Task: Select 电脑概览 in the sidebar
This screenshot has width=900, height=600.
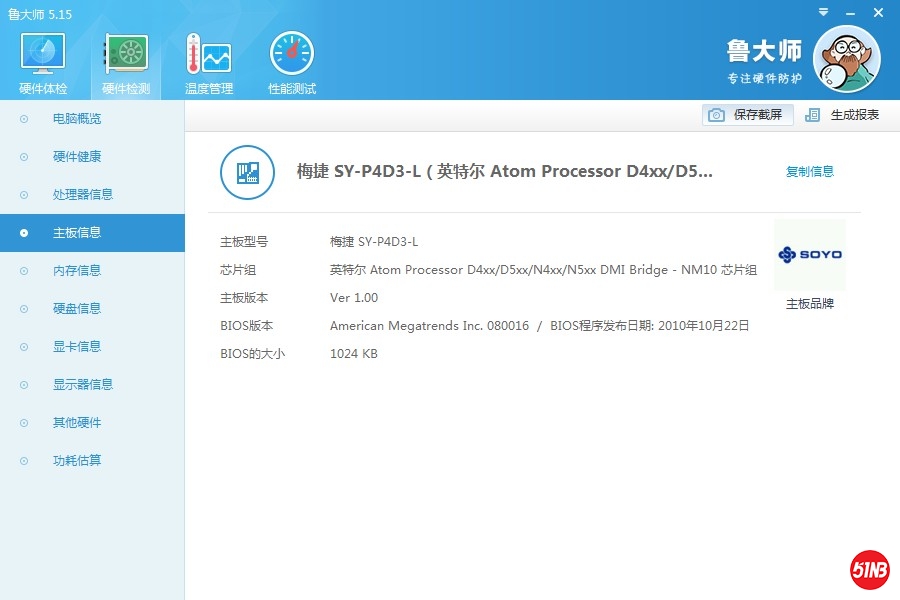Action: (77, 119)
